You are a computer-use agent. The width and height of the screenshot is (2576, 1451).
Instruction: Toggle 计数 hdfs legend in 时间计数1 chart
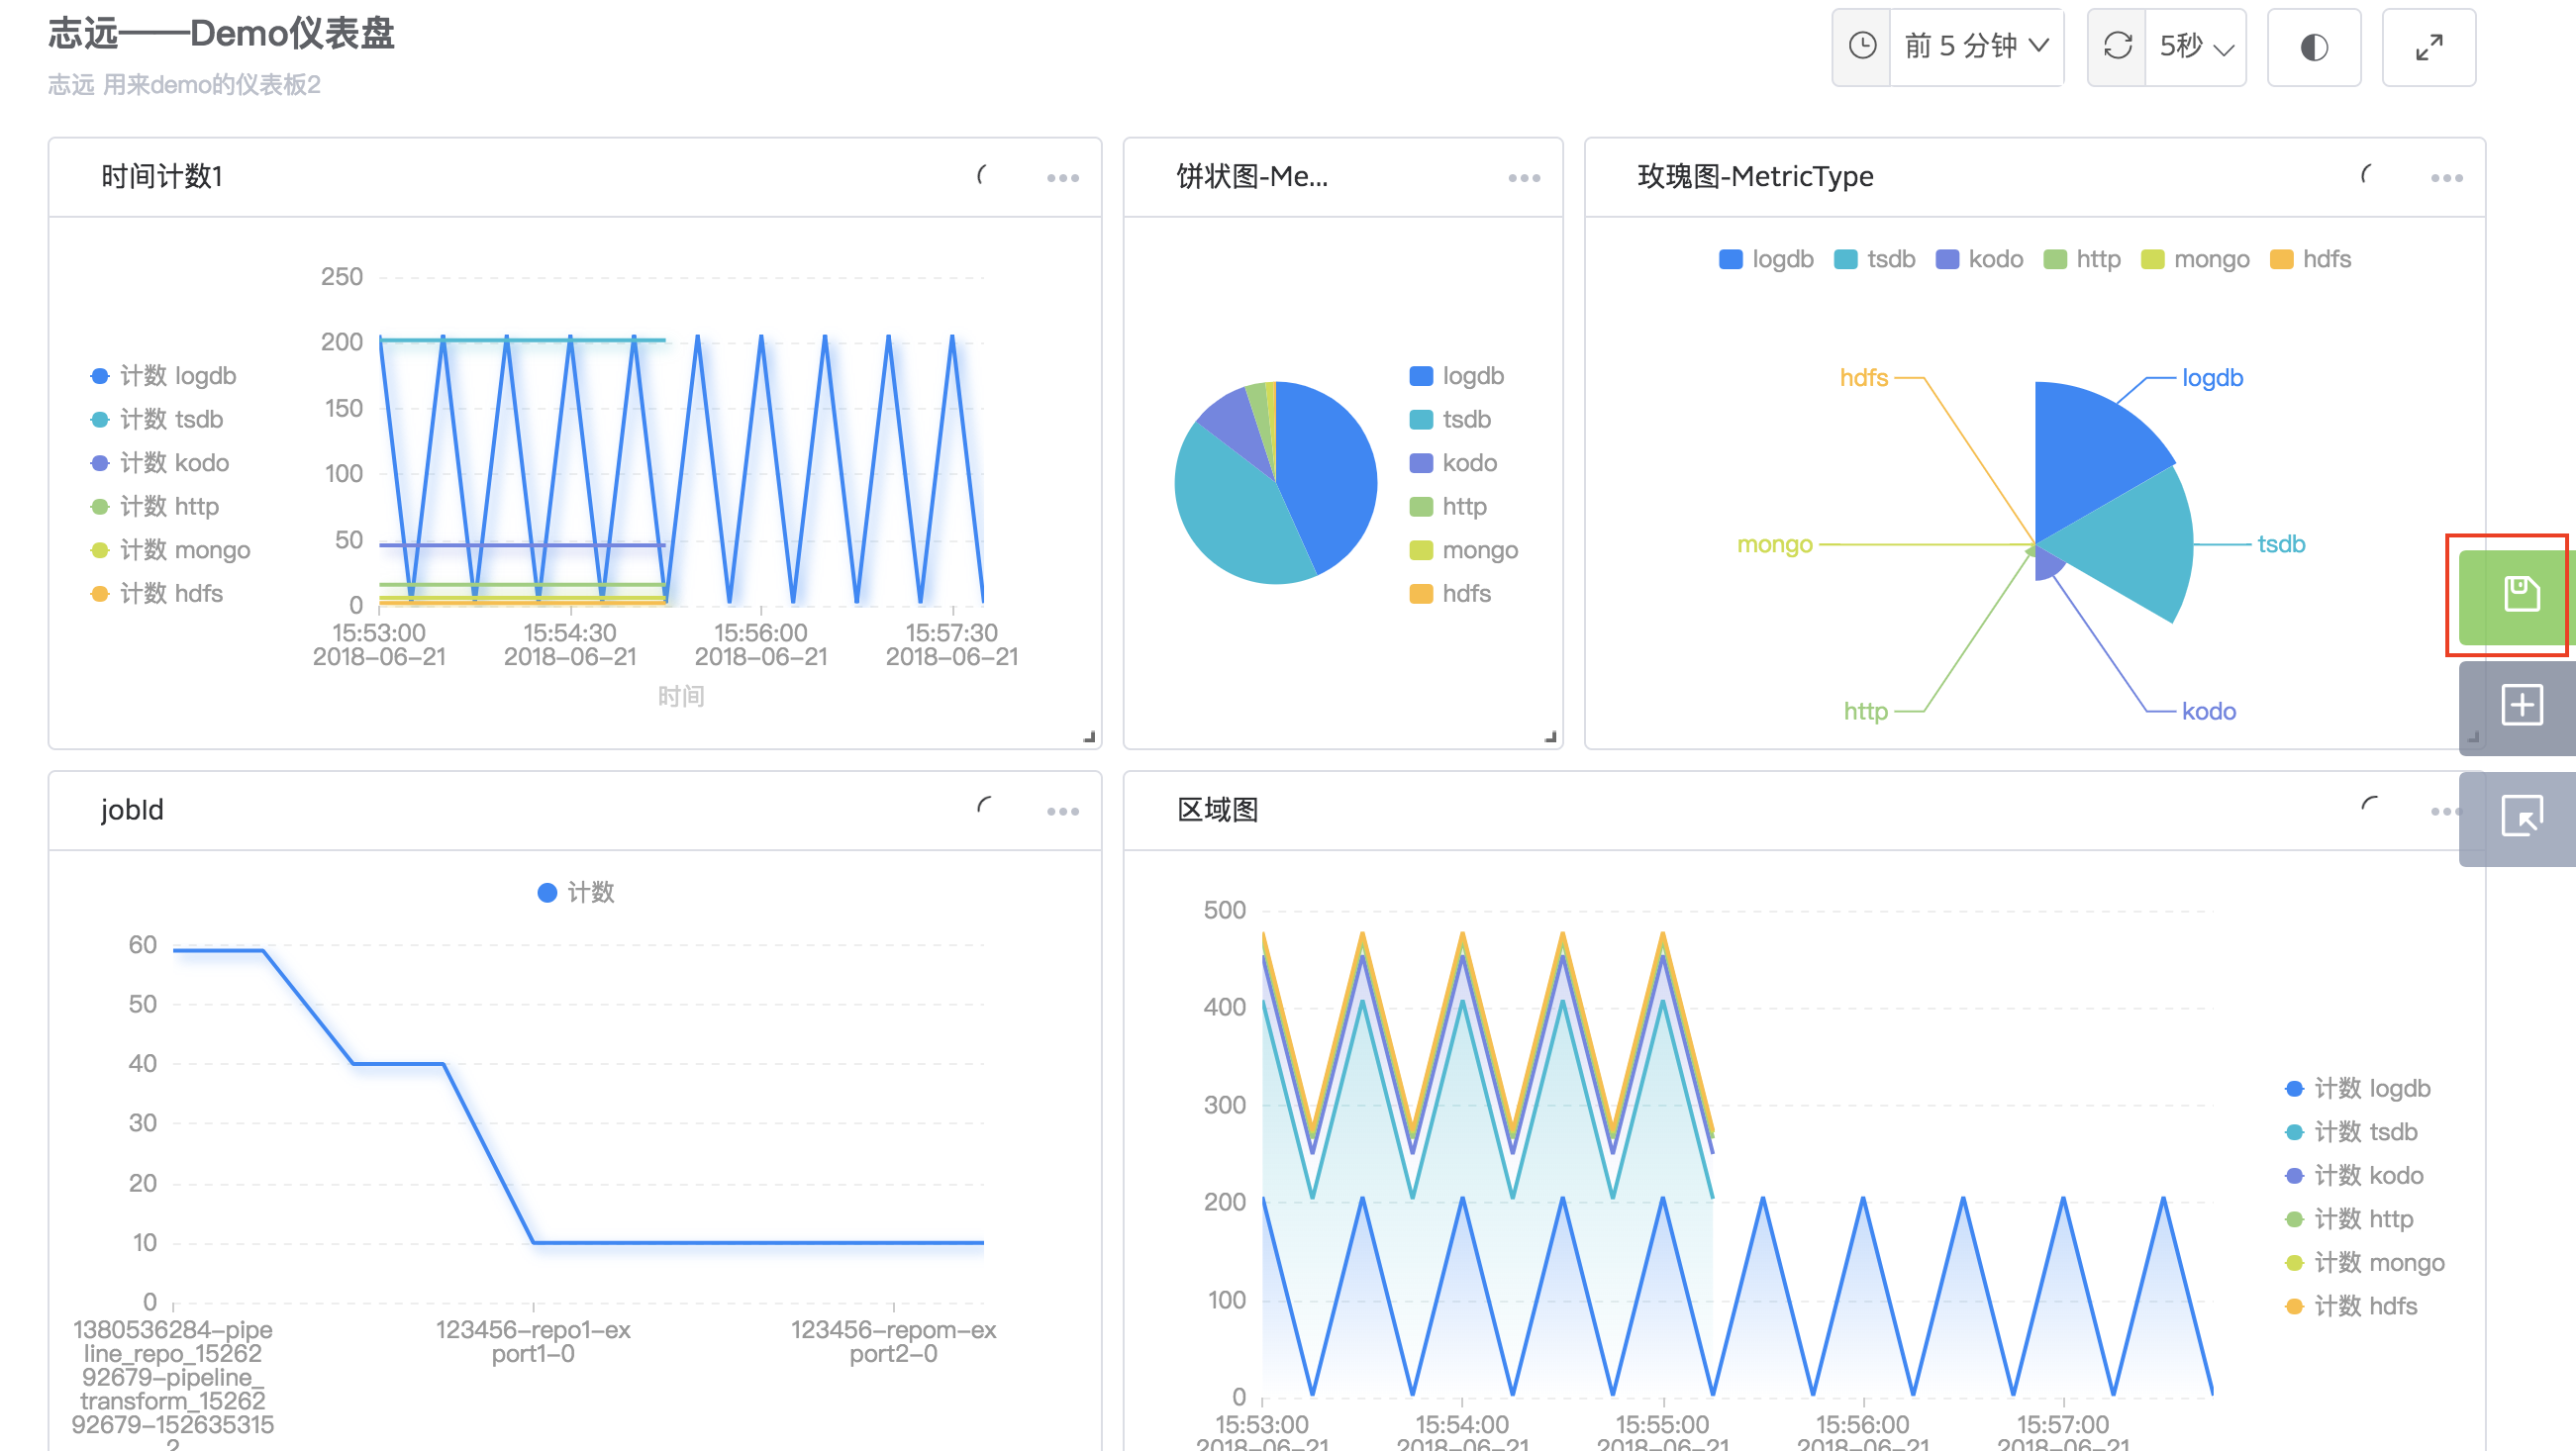(x=157, y=594)
